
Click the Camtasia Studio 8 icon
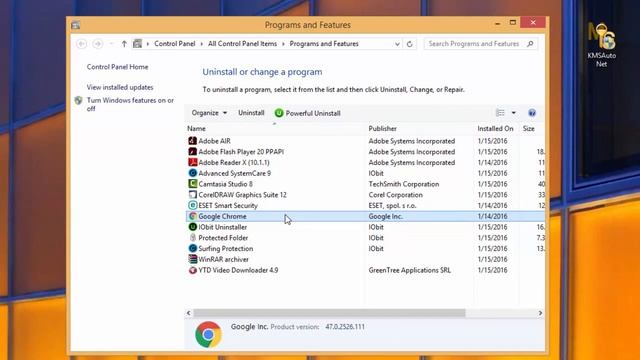[x=193, y=184]
